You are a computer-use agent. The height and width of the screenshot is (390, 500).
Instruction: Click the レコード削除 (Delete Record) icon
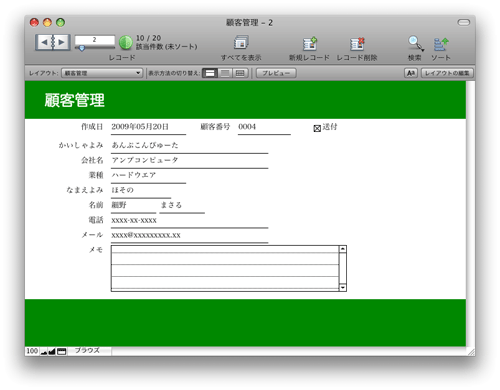pyautogui.click(x=357, y=43)
